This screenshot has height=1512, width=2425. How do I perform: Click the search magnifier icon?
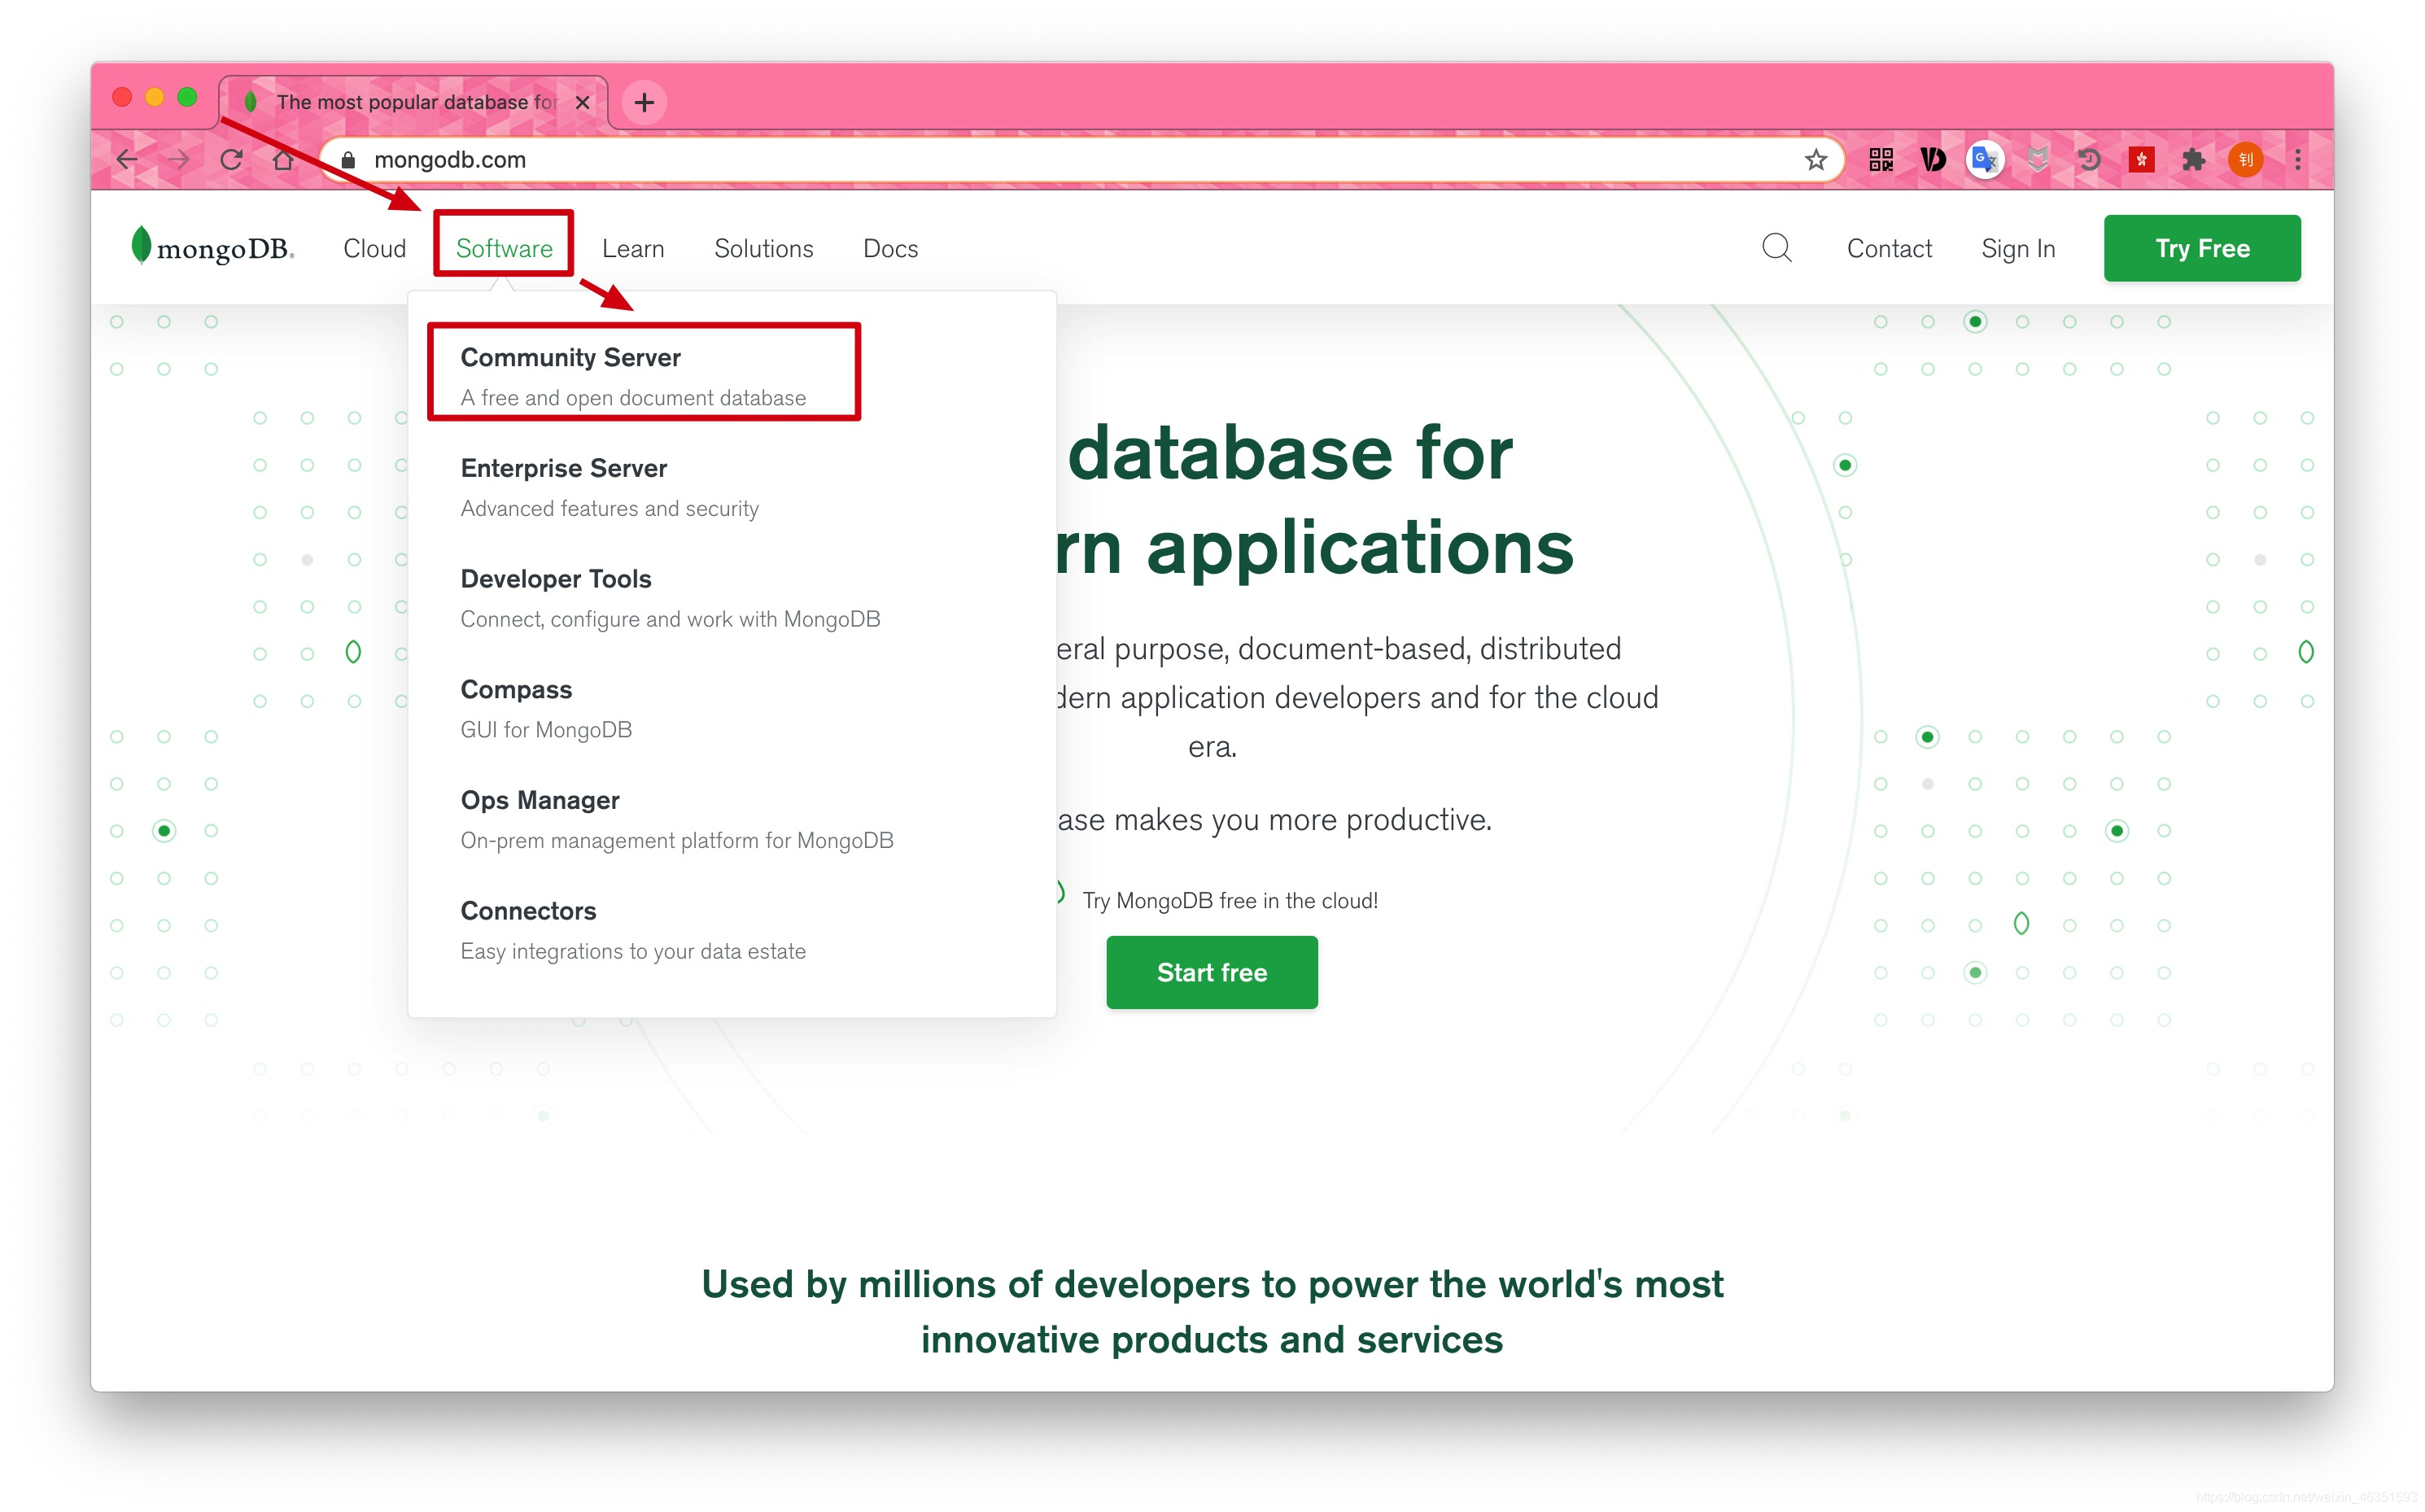pos(1776,247)
